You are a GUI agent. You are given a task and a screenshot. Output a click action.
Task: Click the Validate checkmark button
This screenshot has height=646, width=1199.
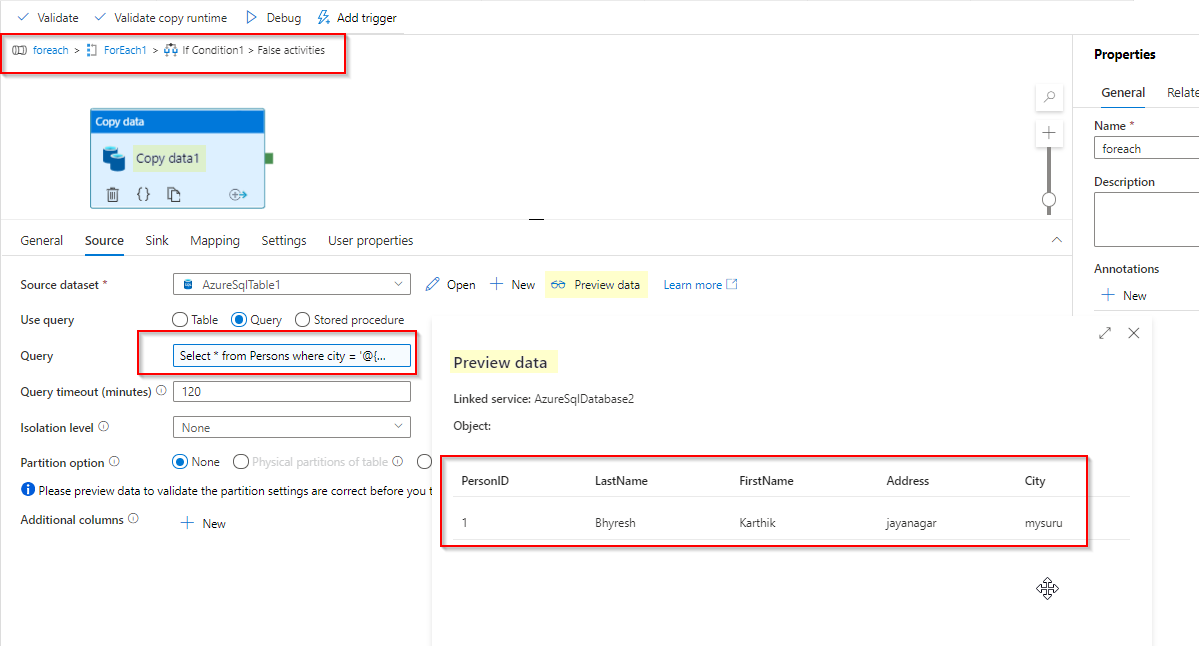[47, 18]
